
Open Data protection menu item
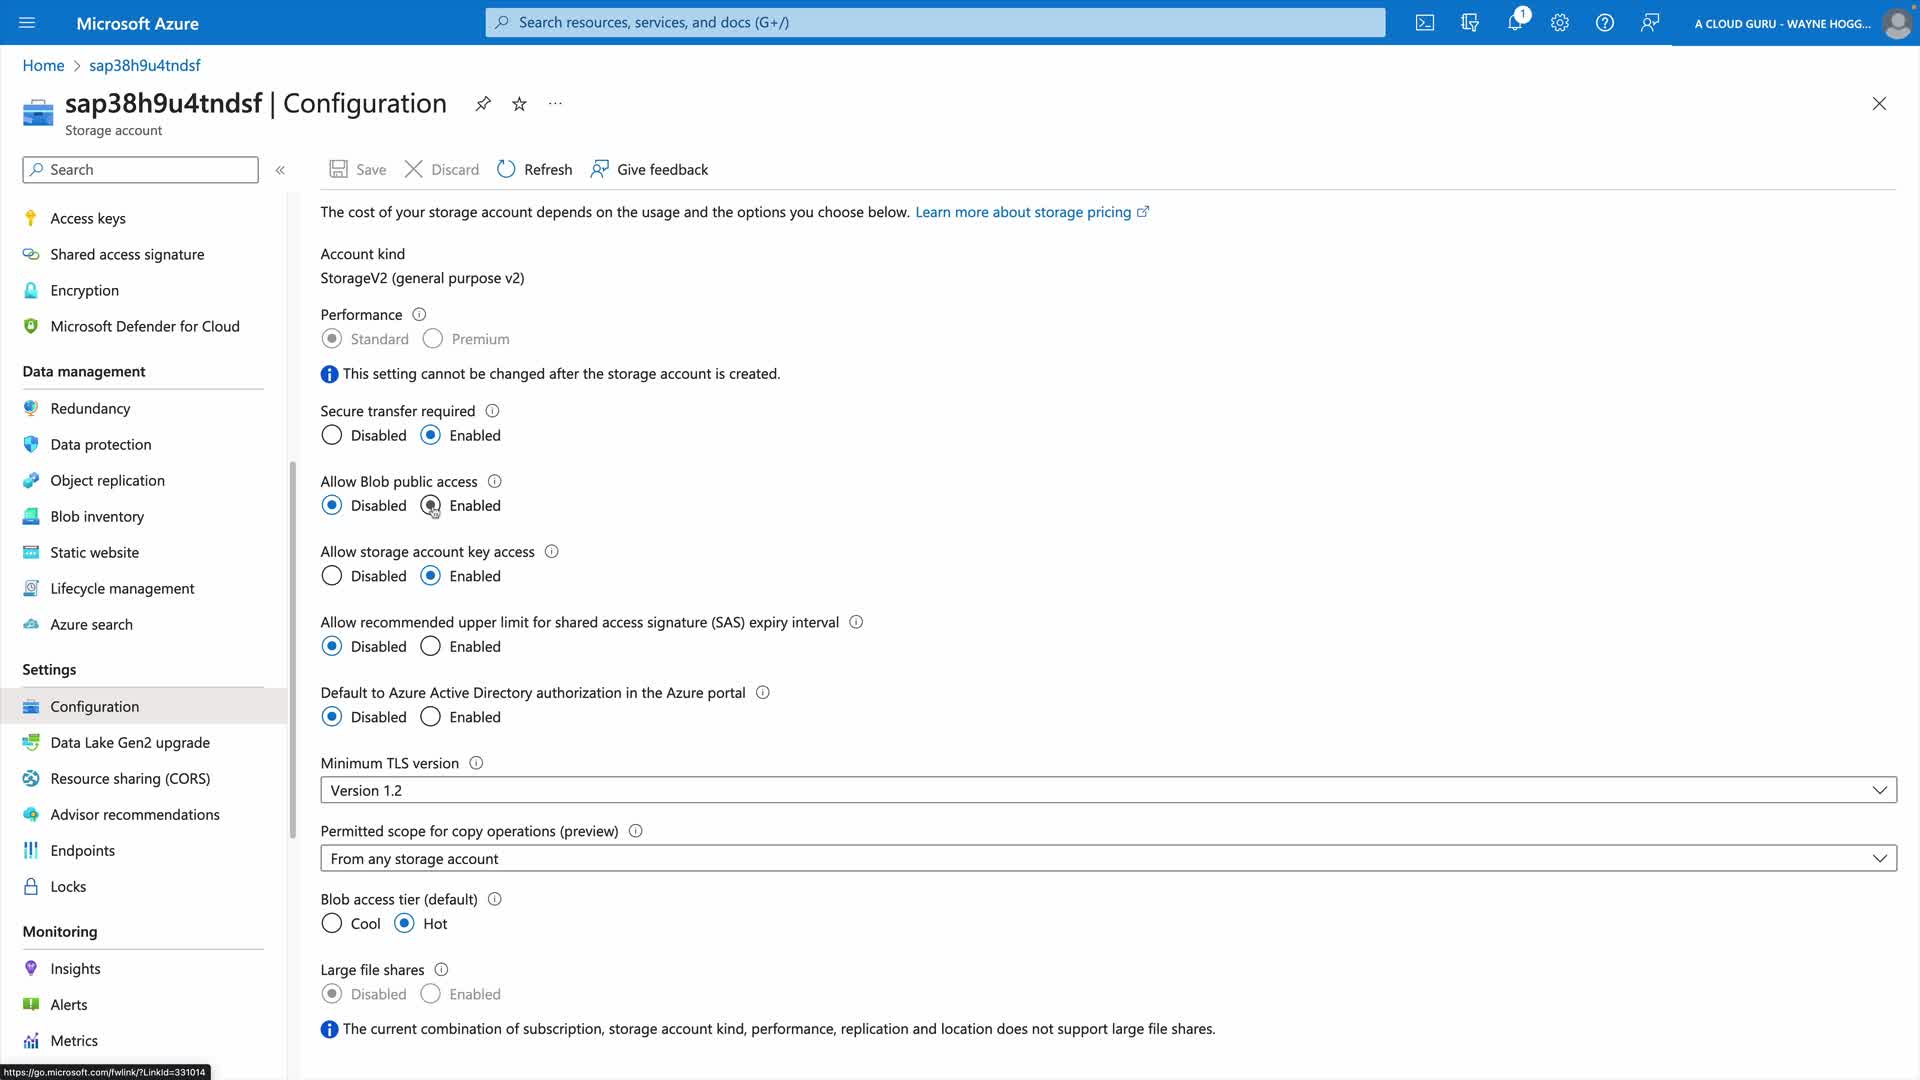tap(101, 445)
